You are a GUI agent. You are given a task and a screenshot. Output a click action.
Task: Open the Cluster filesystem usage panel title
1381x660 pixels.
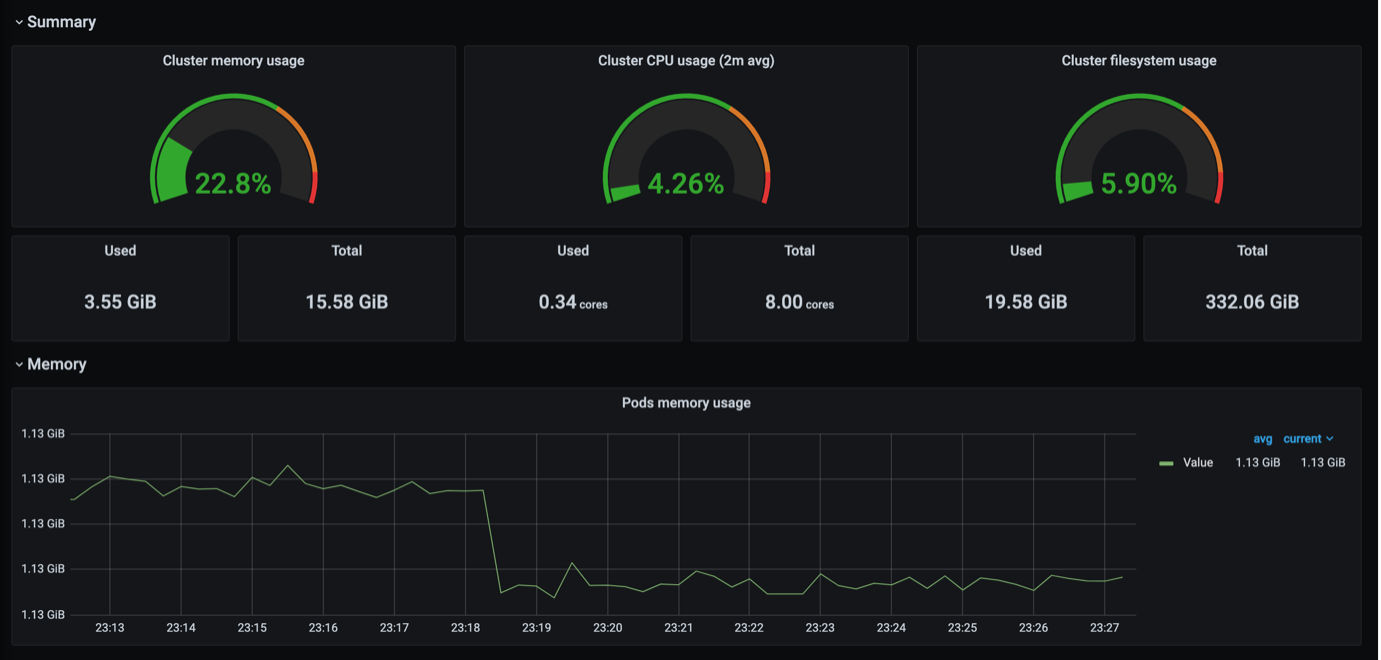click(1139, 61)
